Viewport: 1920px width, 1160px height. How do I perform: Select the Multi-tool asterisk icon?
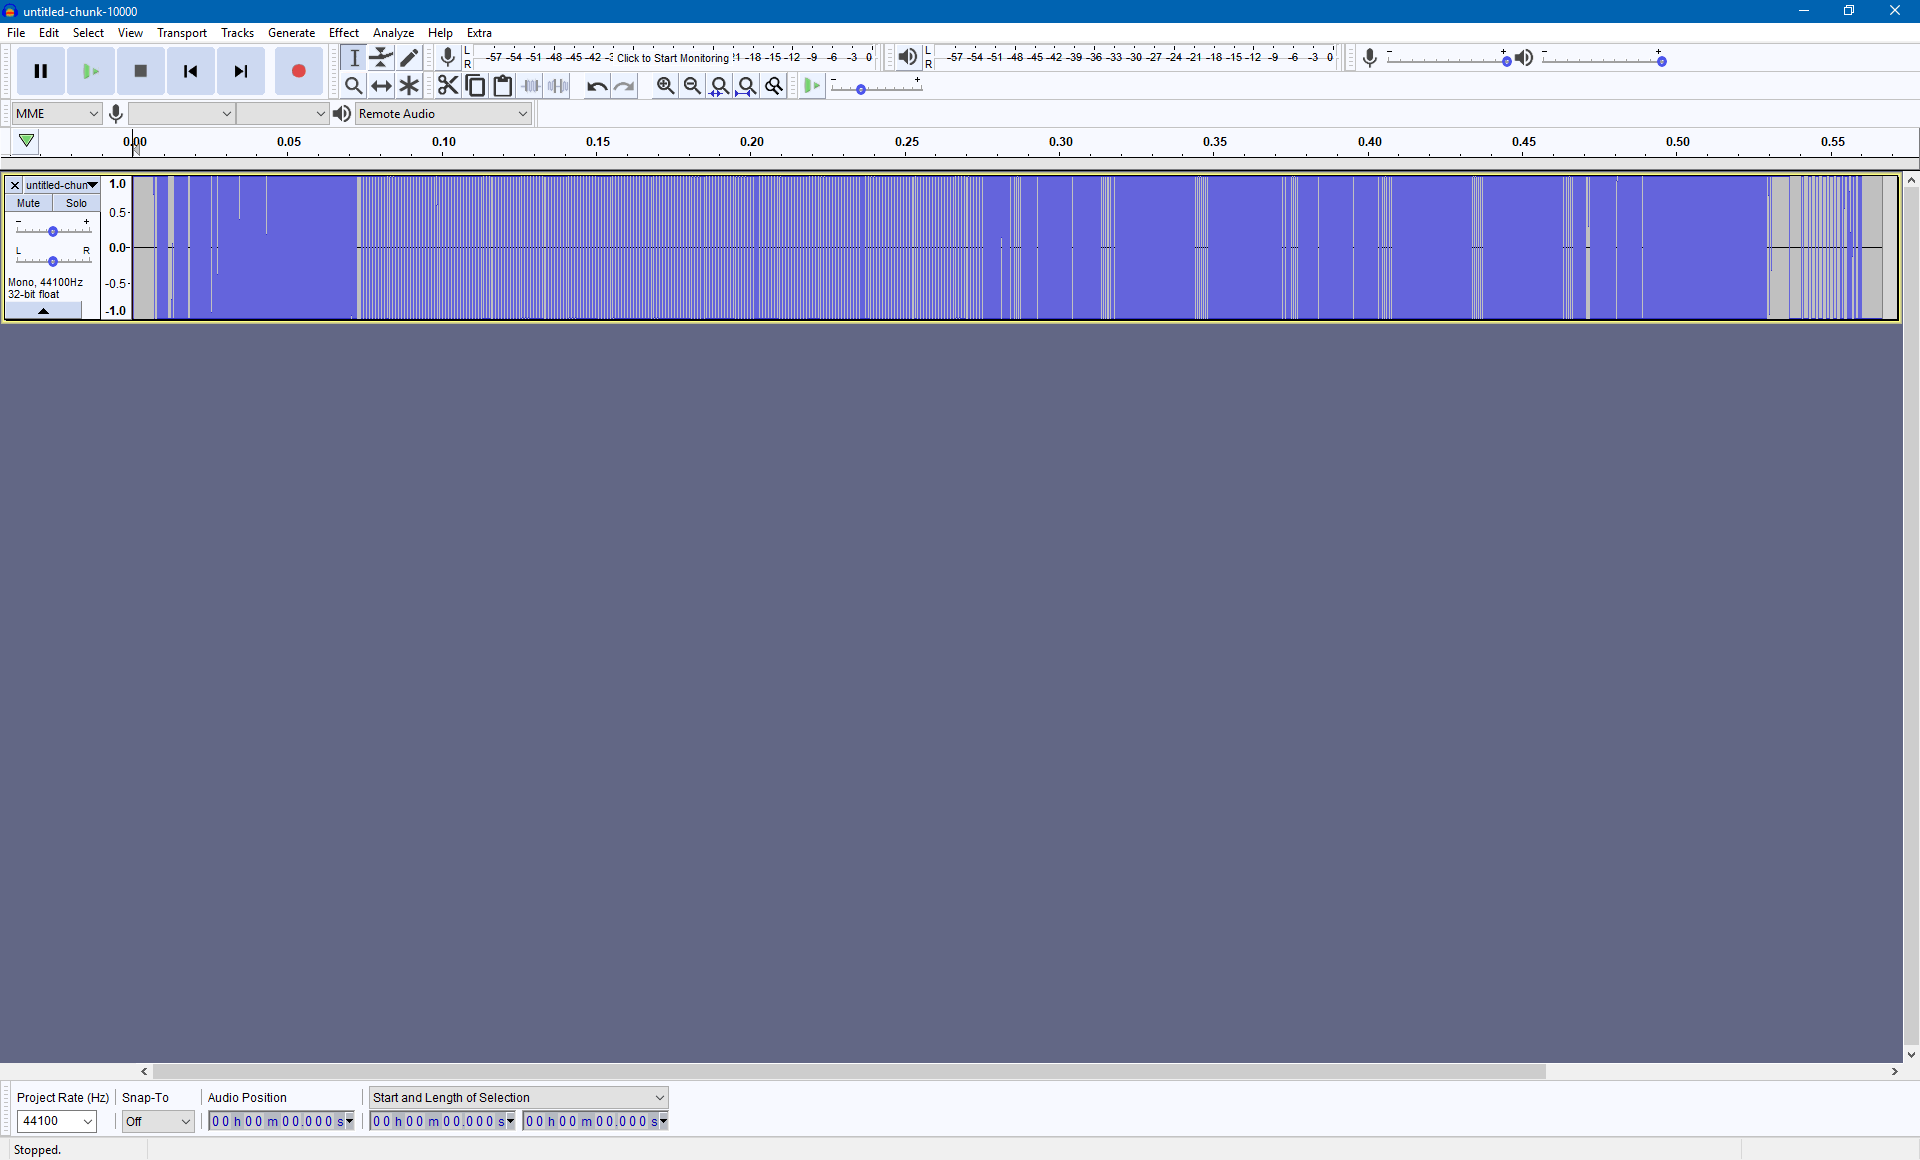click(409, 86)
